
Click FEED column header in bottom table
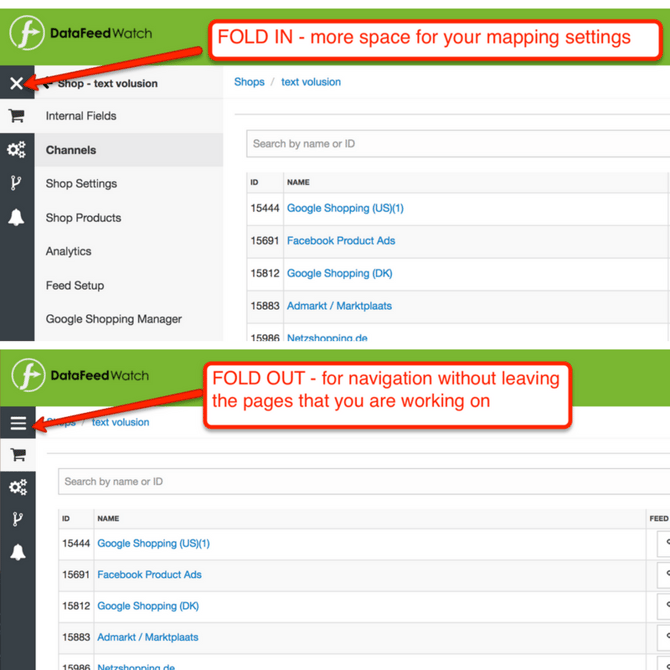(x=658, y=518)
